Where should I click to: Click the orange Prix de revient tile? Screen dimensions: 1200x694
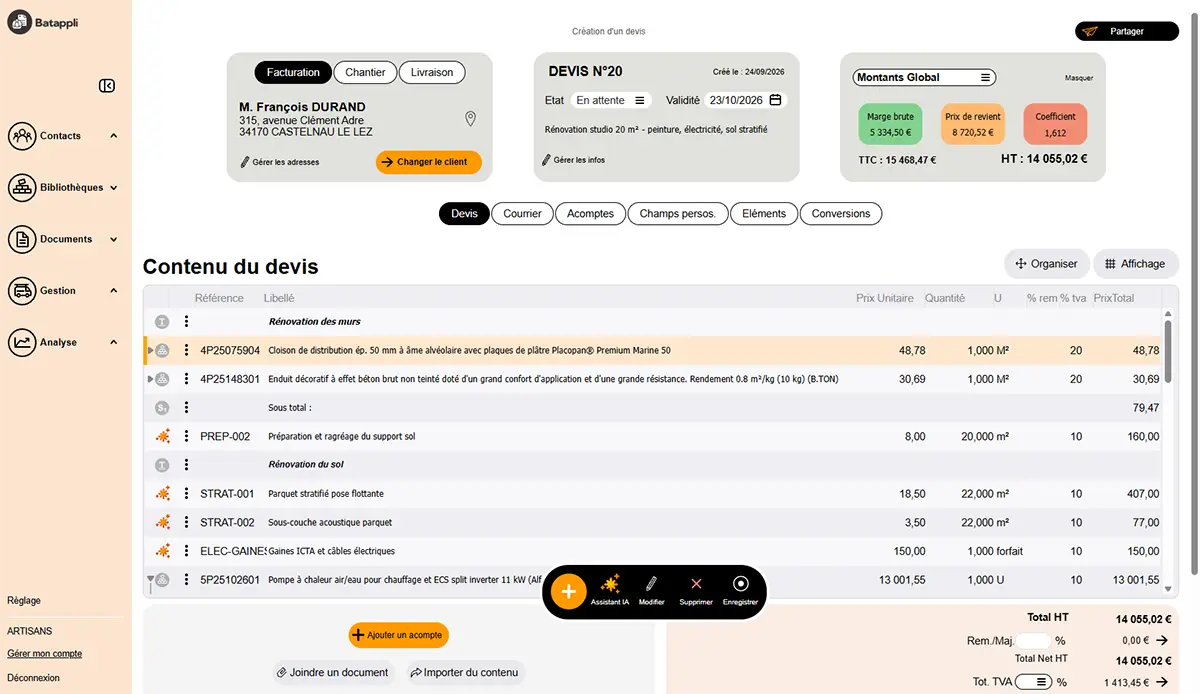[x=972, y=124]
